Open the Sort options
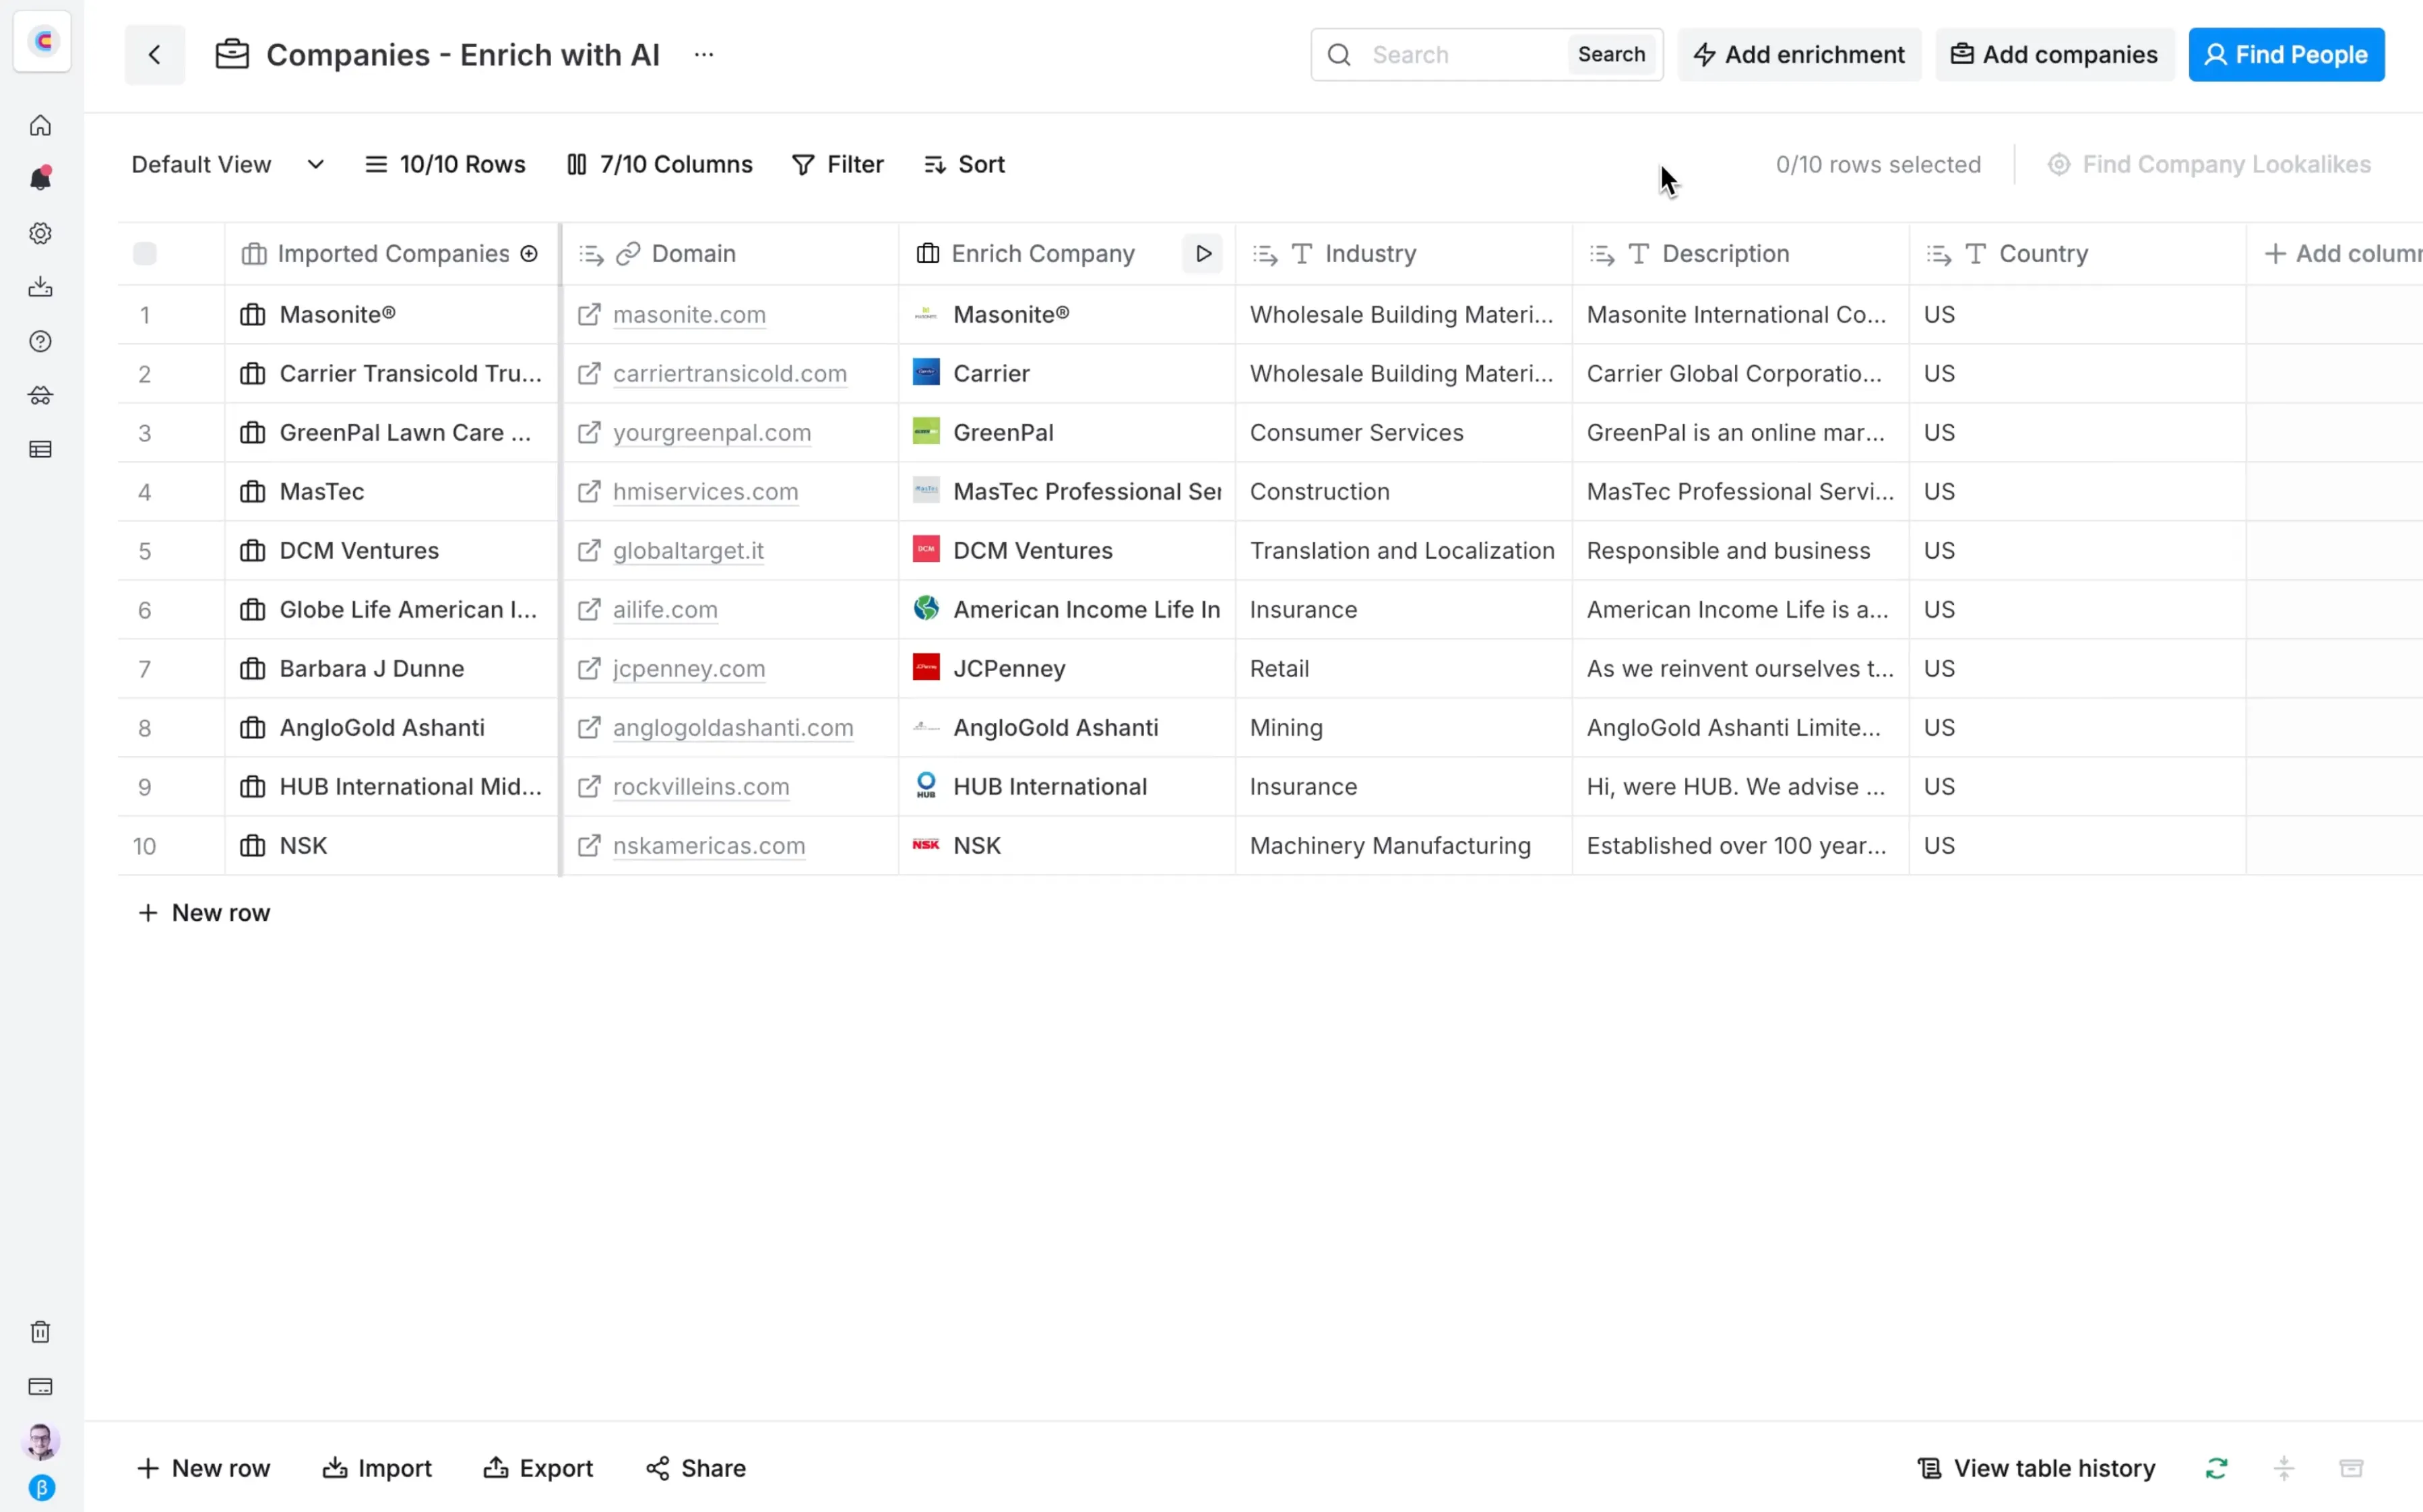2423x1512 pixels. tap(965, 164)
